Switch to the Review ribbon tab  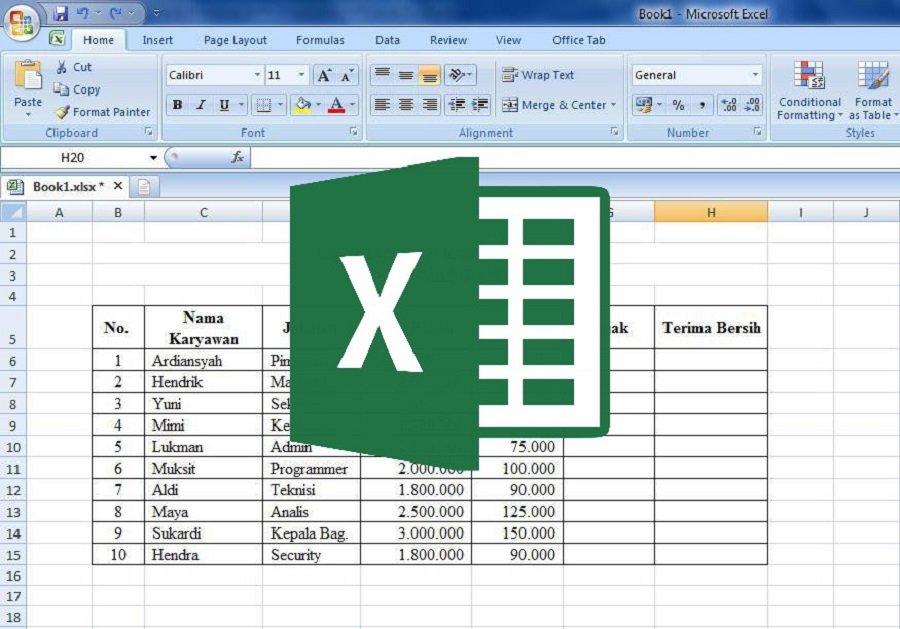448,40
